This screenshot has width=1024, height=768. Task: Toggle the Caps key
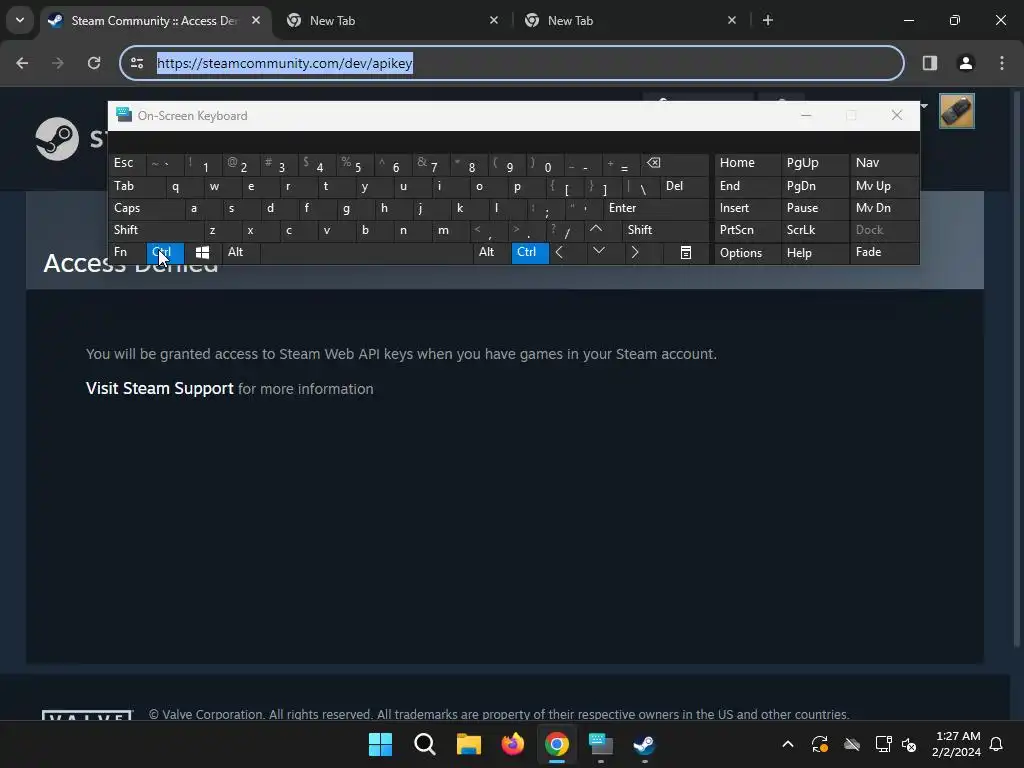[x=146, y=208]
